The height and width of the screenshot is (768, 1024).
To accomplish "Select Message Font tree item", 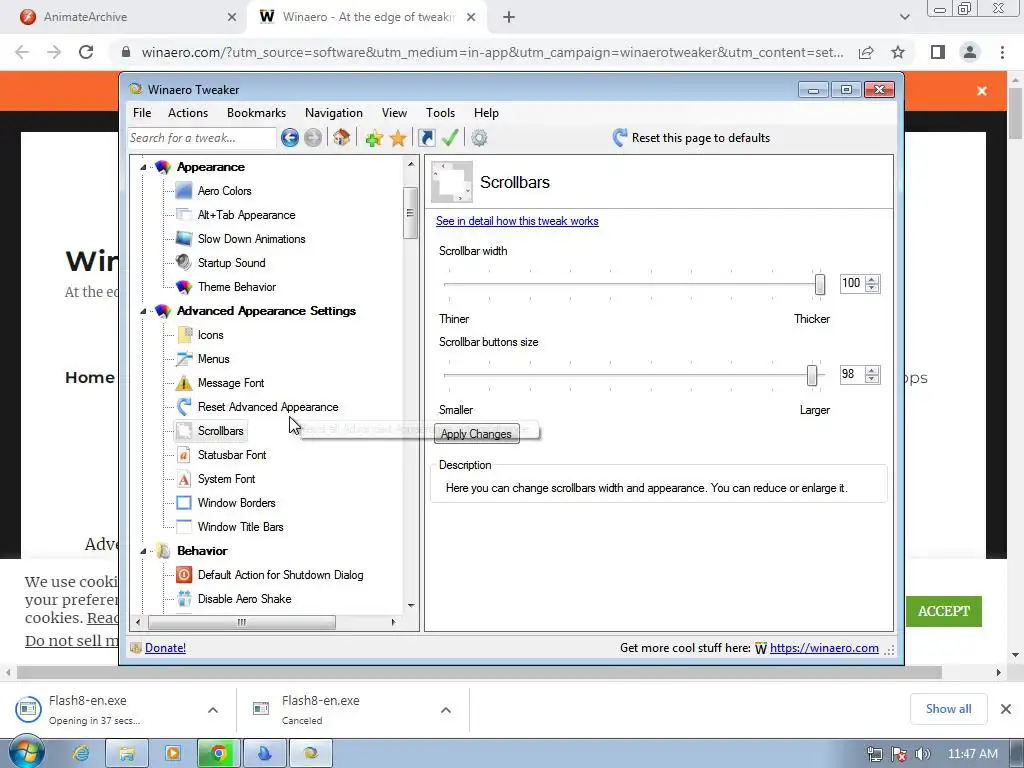I will point(231,383).
